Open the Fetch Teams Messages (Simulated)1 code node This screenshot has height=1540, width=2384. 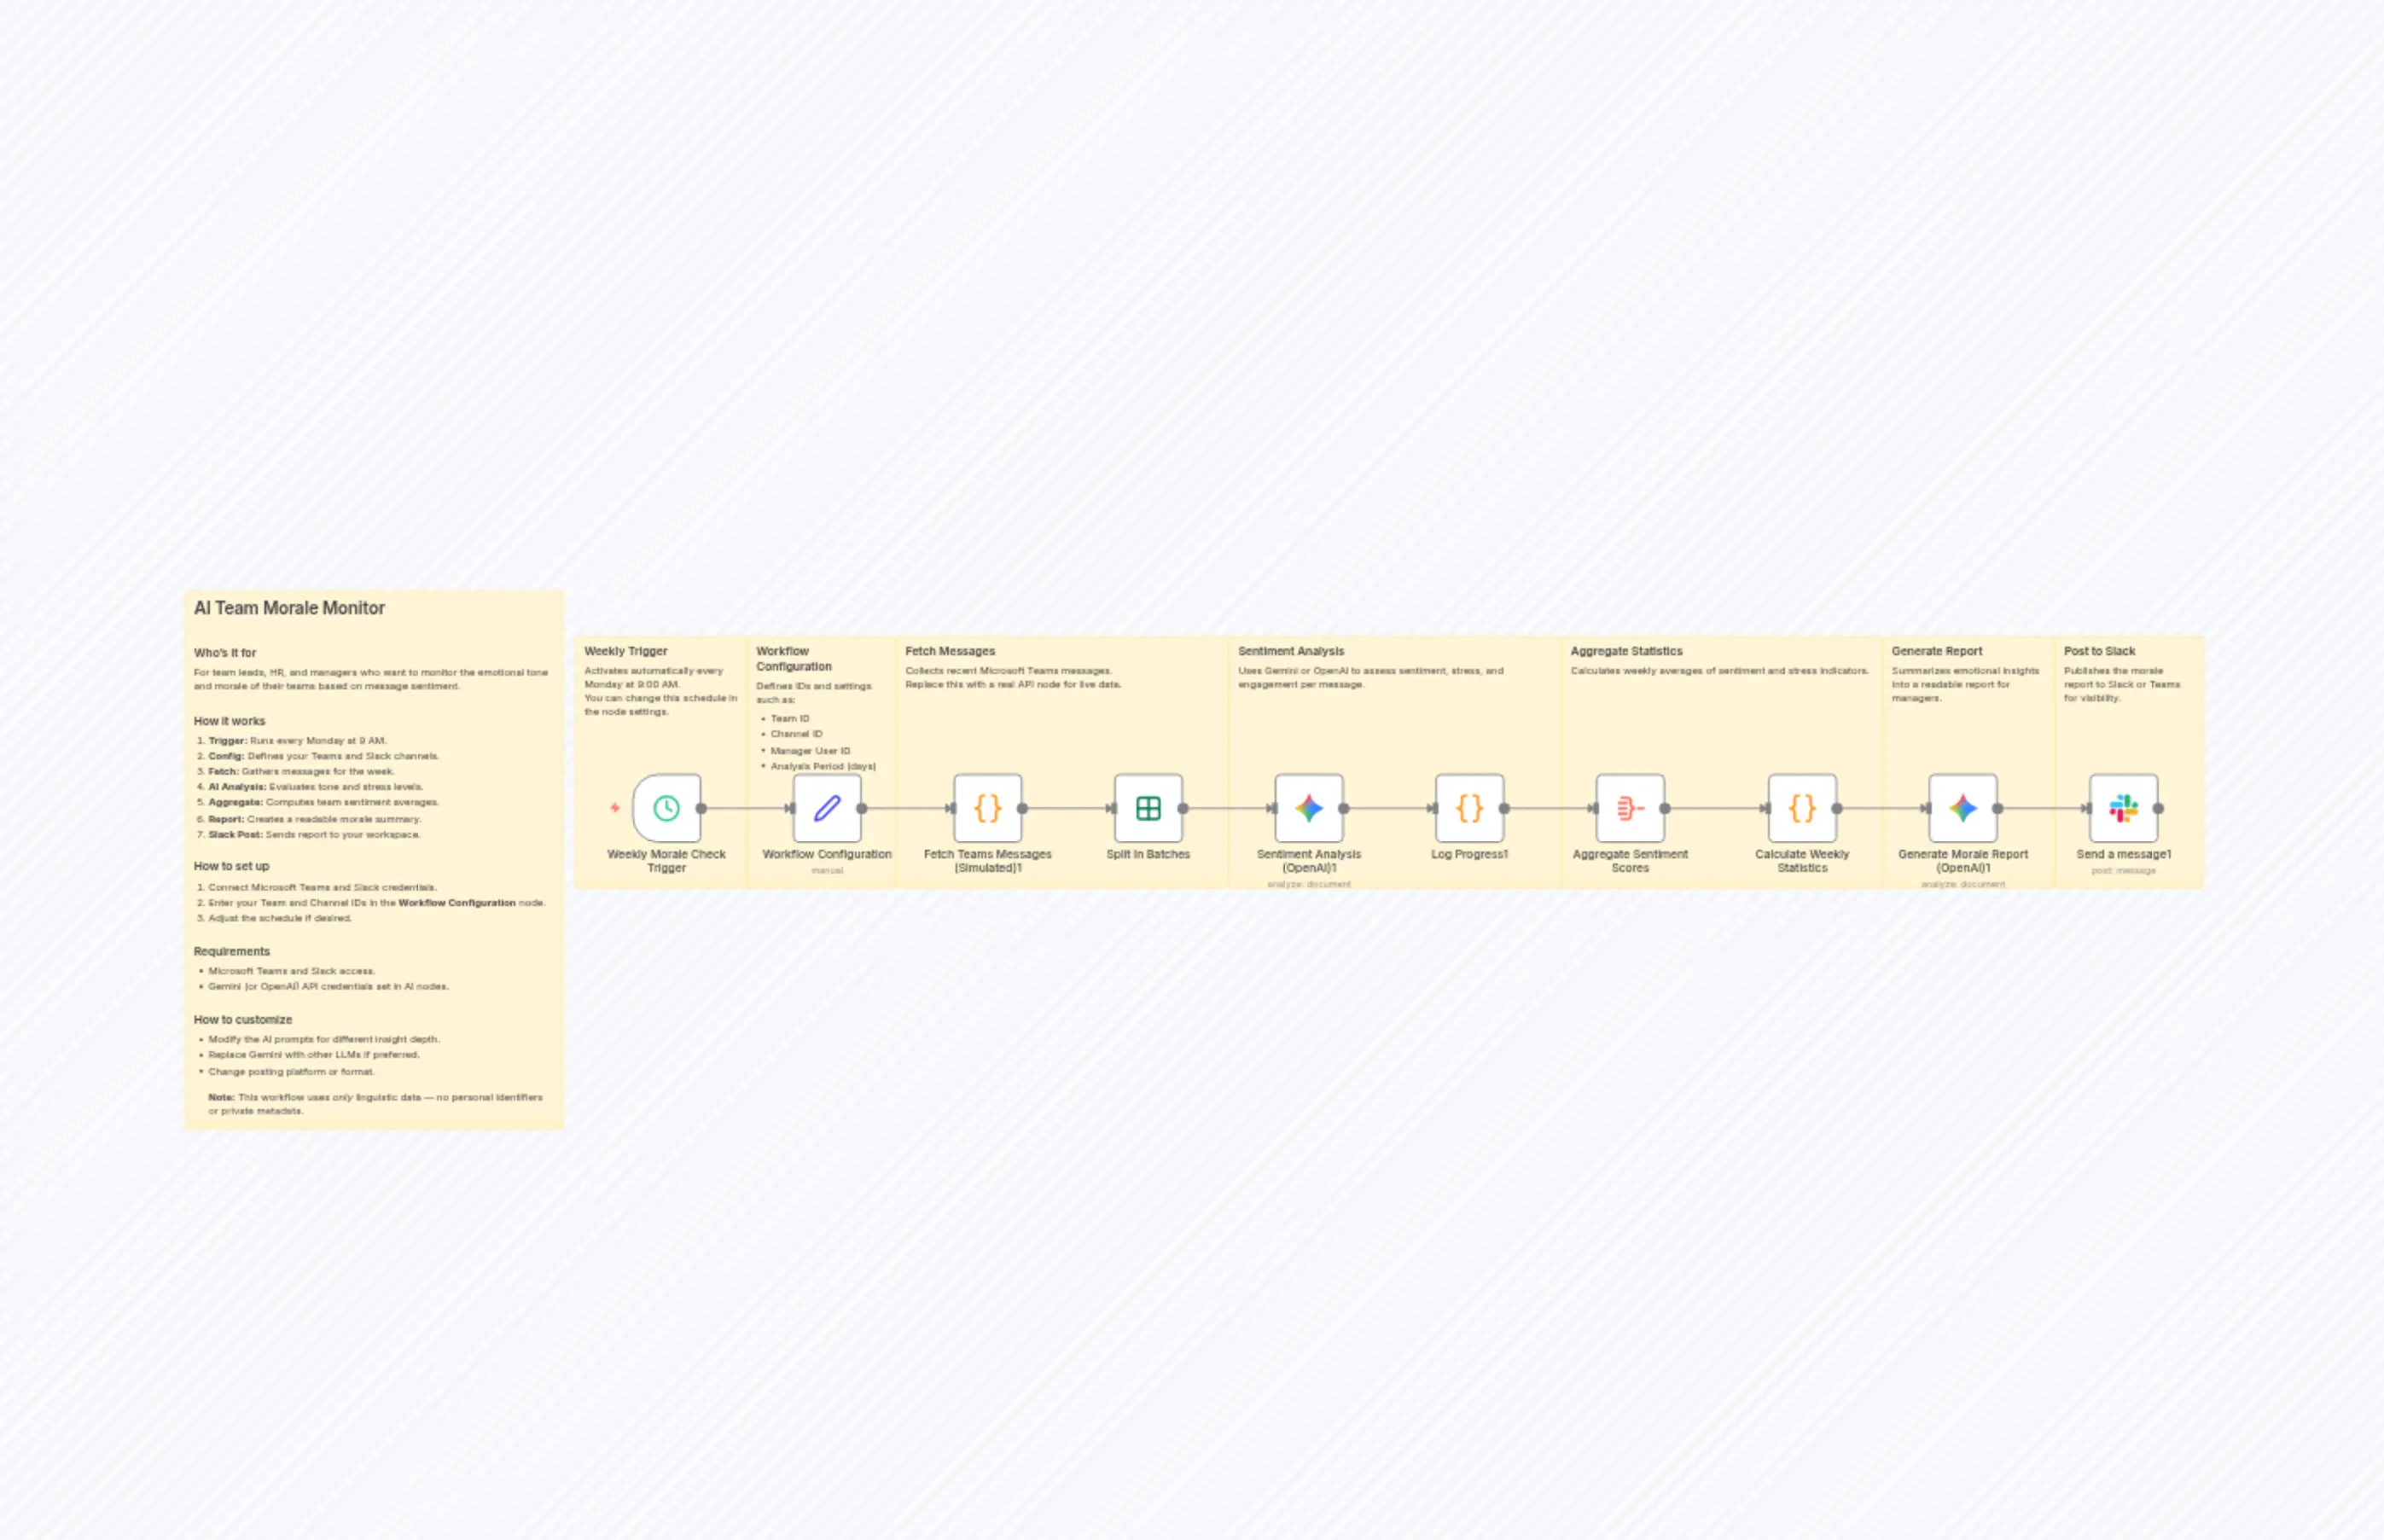(x=986, y=808)
